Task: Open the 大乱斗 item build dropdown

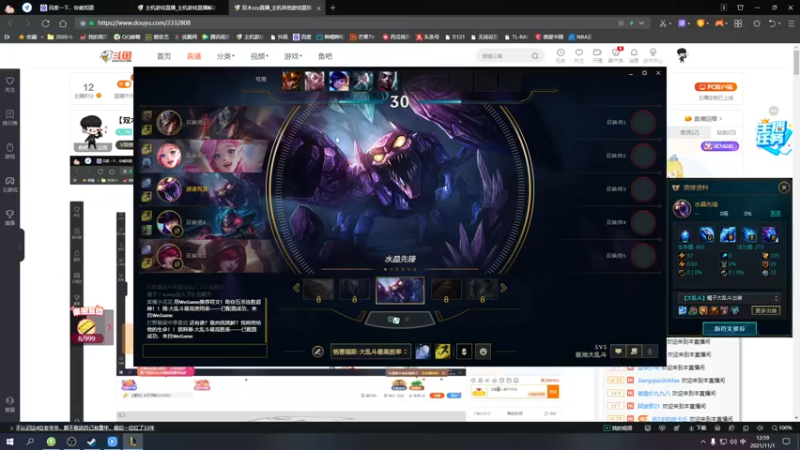Action: (x=729, y=298)
